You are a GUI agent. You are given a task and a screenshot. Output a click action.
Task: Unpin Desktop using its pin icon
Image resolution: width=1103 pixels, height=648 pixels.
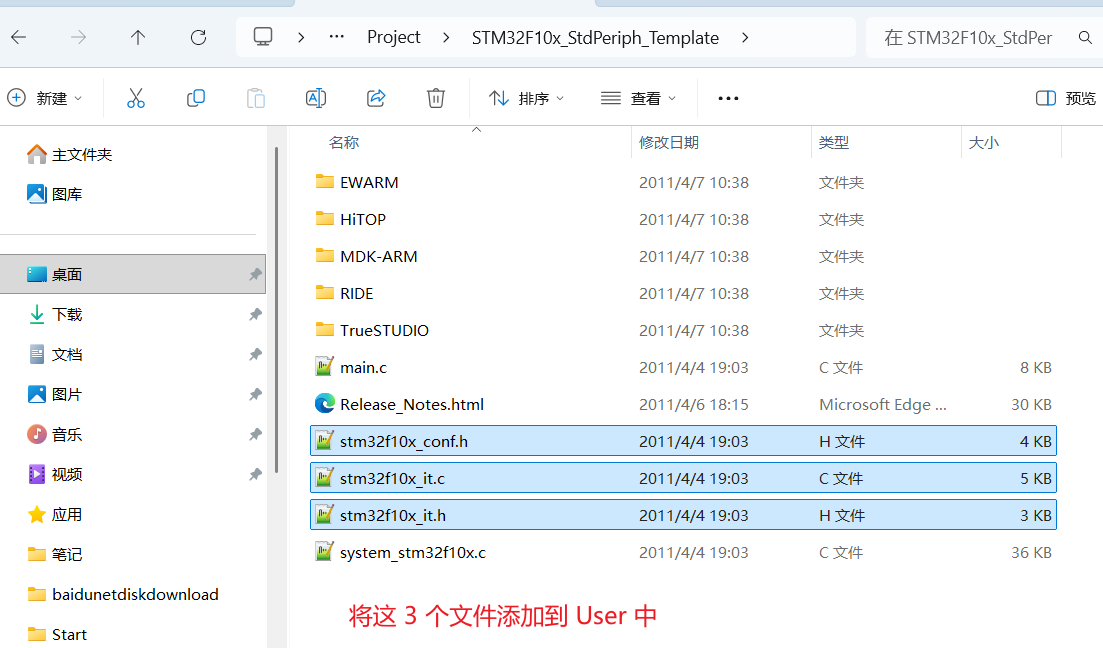coord(255,274)
